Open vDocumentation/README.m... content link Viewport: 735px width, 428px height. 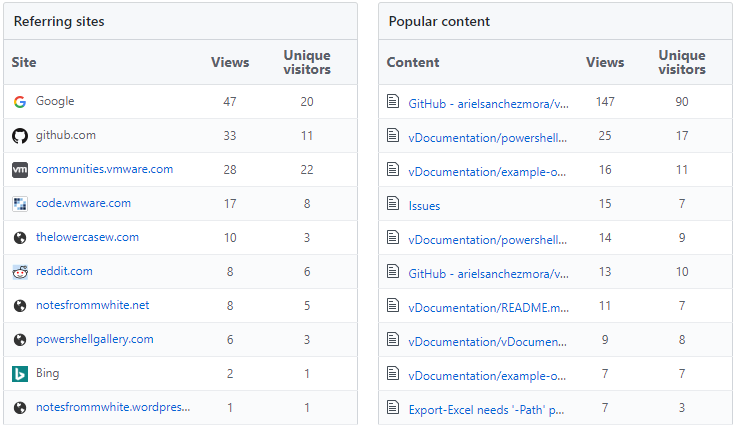click(488, 308)
